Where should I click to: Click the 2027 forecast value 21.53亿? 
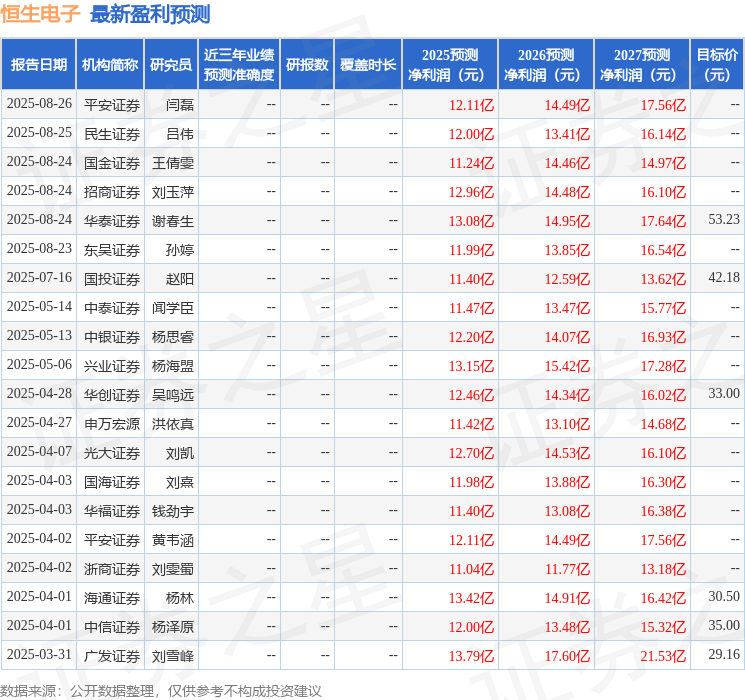click(x=663, y=656)
